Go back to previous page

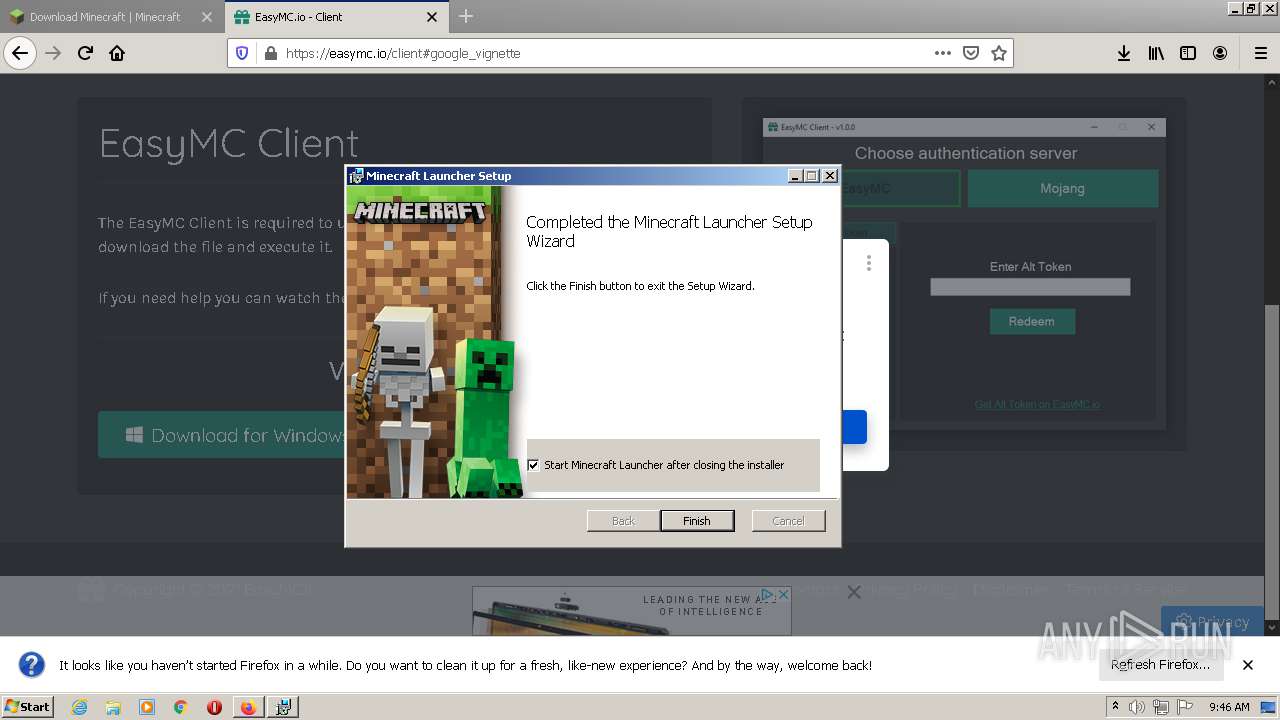coord(20,53)
